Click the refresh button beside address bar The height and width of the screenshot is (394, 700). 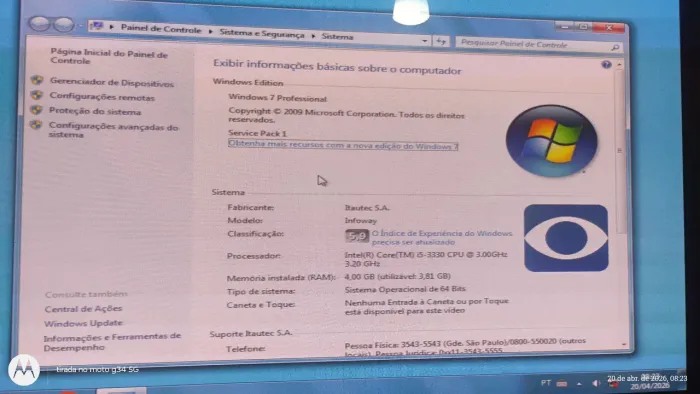[441, 41]
